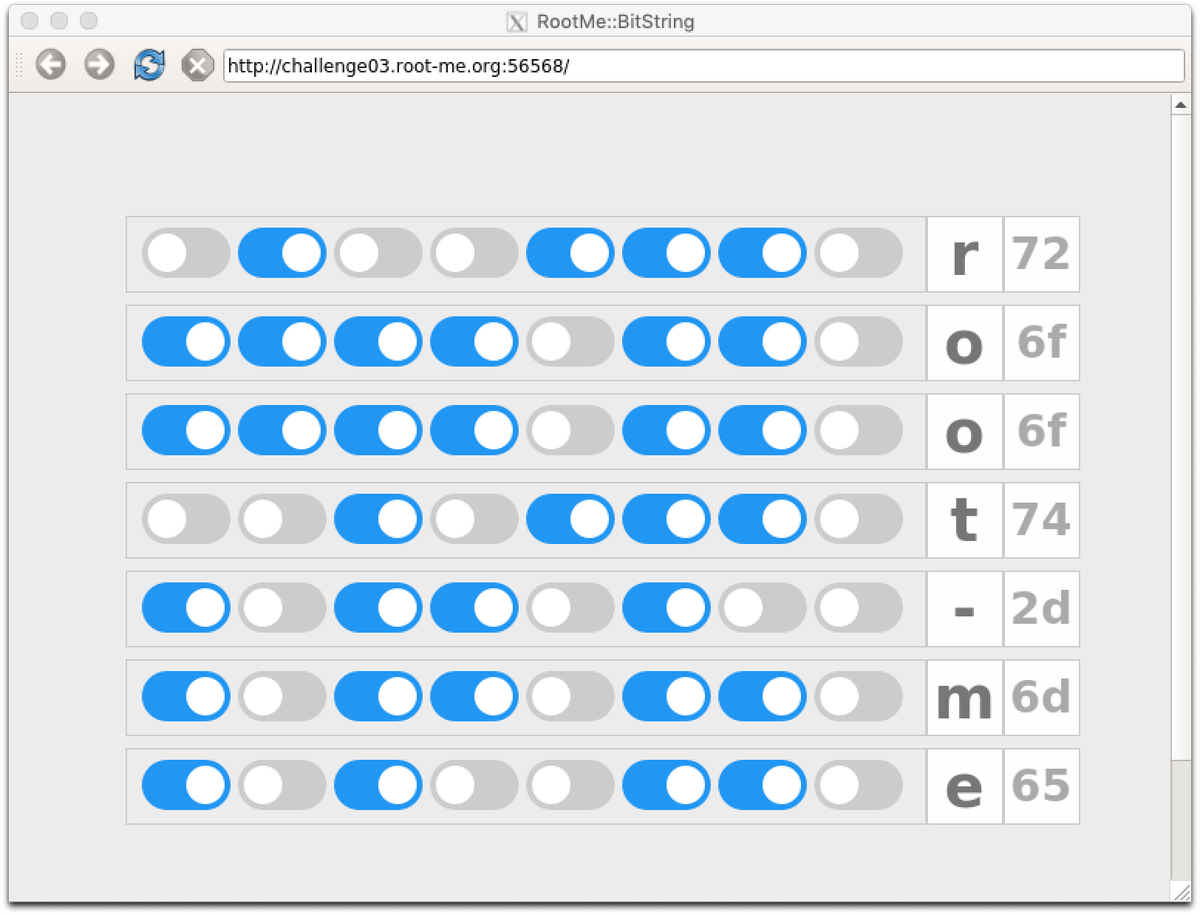The image size is (1200, 915).
Task: Disable the third switch in row 't'
Action: 377,519
